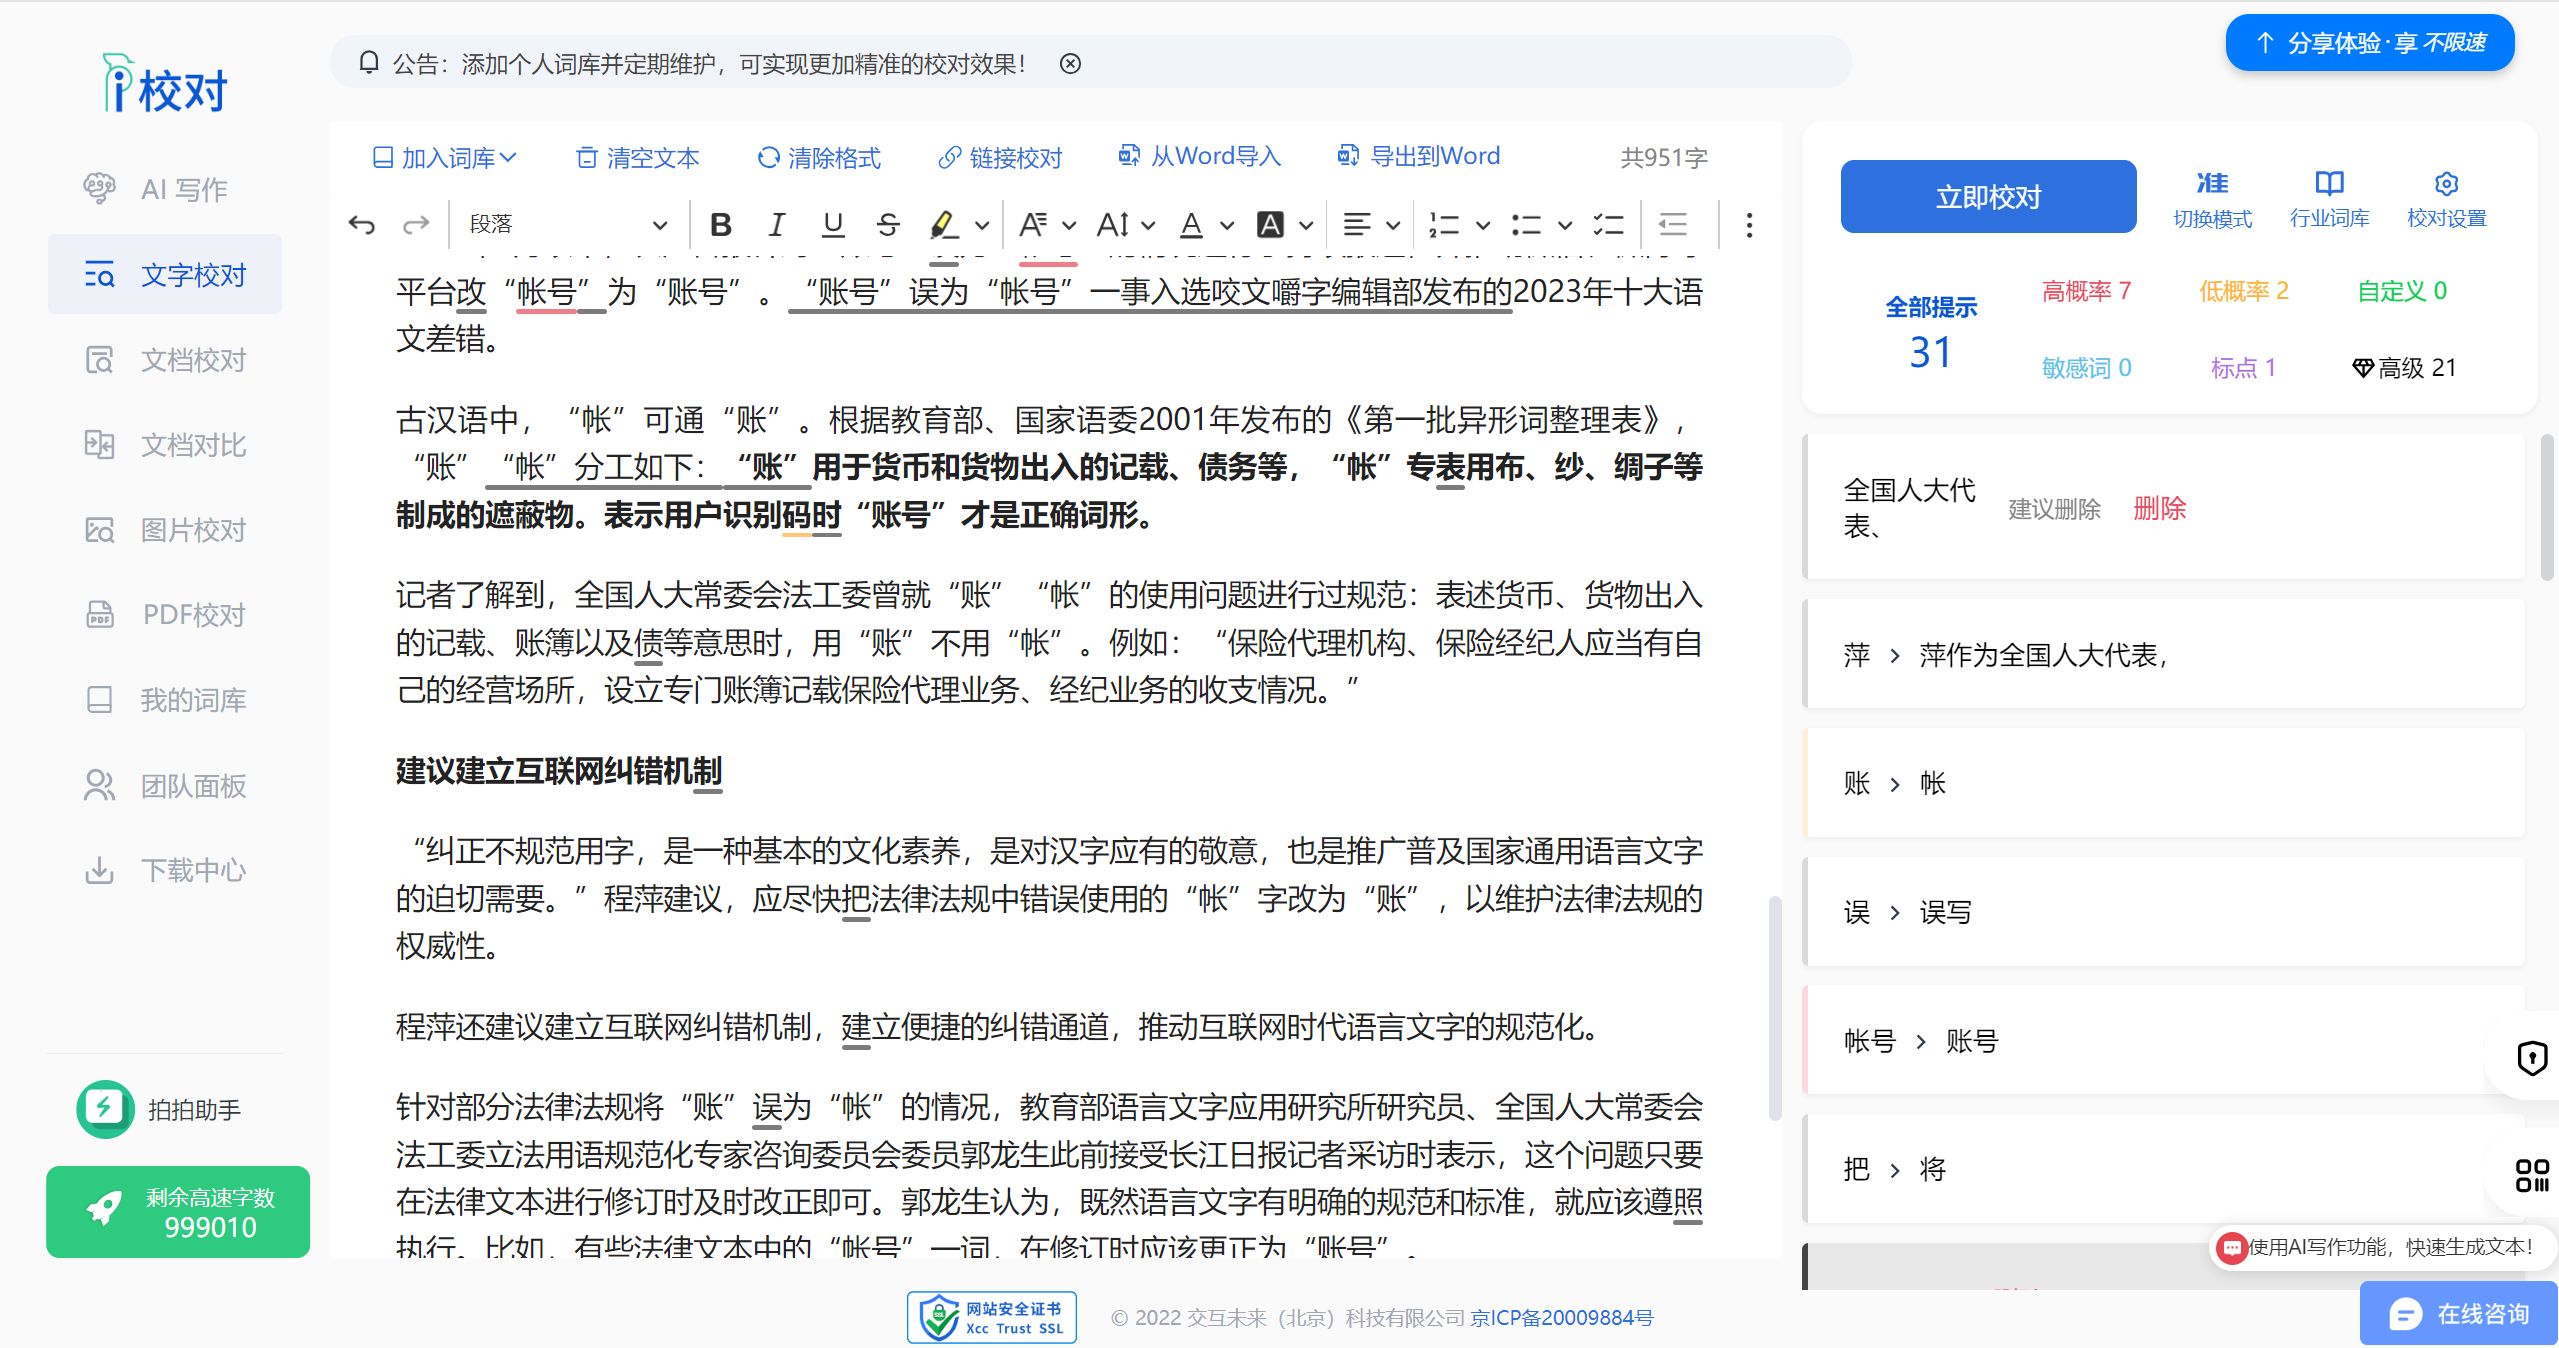The height and width of the screenshot is (1348, 2559).
Task: Open 行业词库 industry dictionary
Action: coord(2329,200)
